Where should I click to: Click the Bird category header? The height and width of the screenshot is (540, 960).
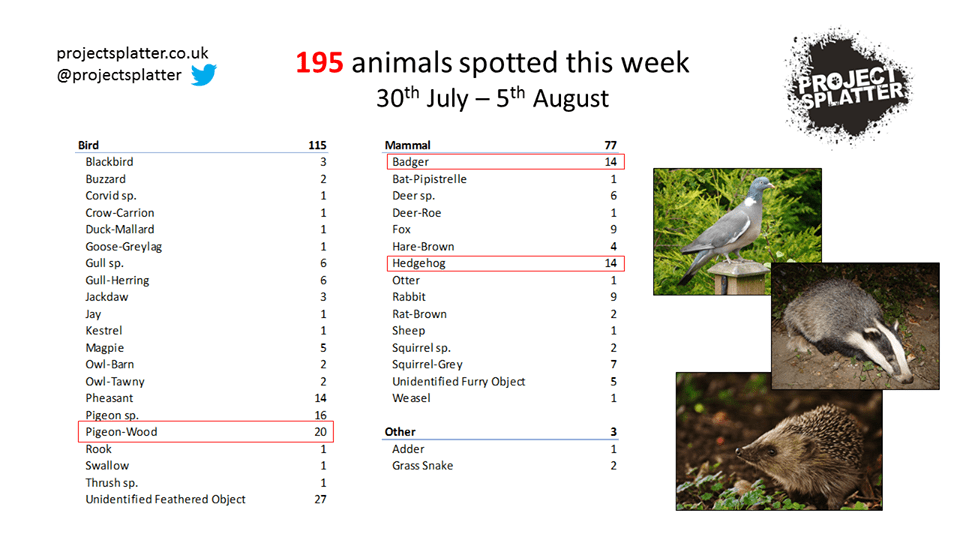(x=89, y=145)
